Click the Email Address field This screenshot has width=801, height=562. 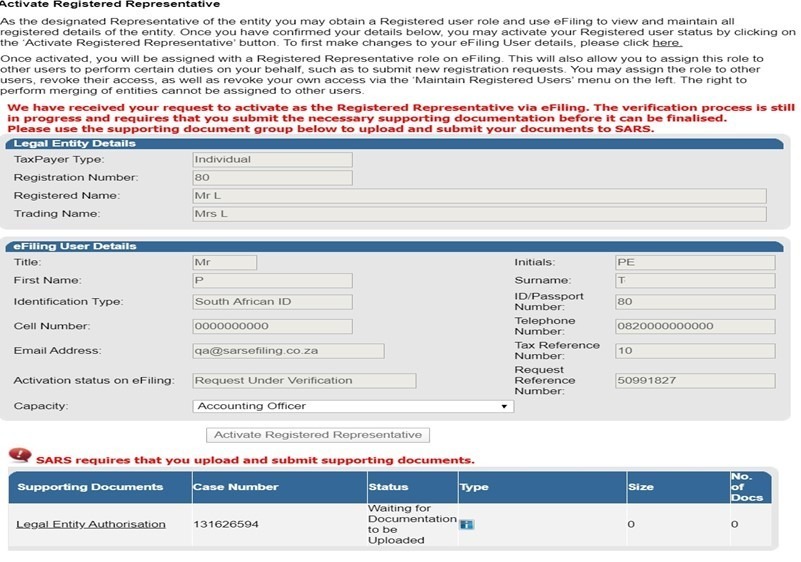288,351
